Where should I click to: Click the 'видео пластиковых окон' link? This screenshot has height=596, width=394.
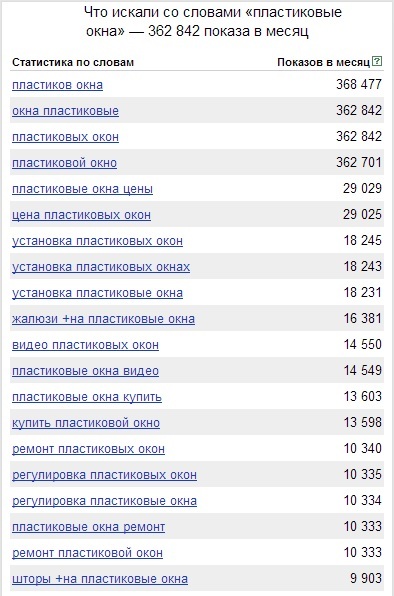[x=85, y=345]
